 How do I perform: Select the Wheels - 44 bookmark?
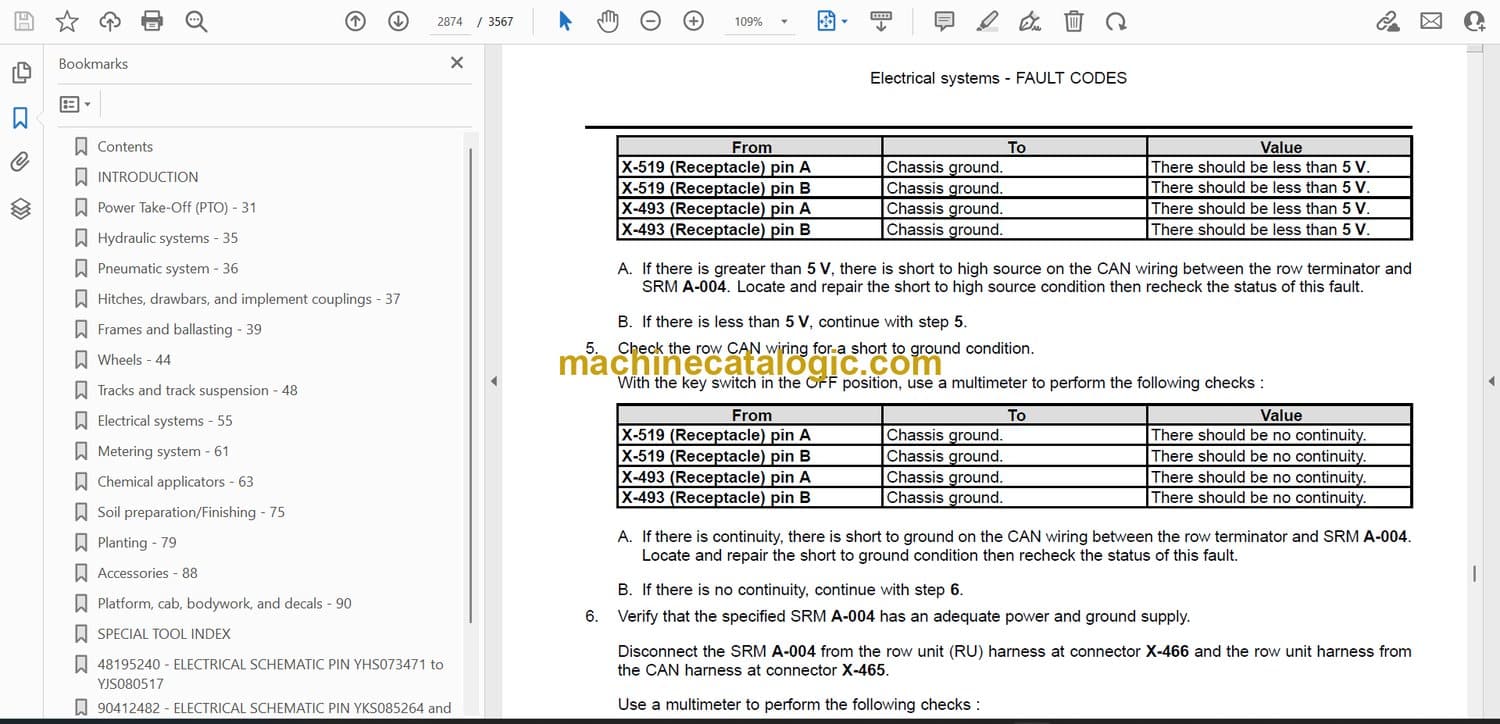[x=134, y=360]
